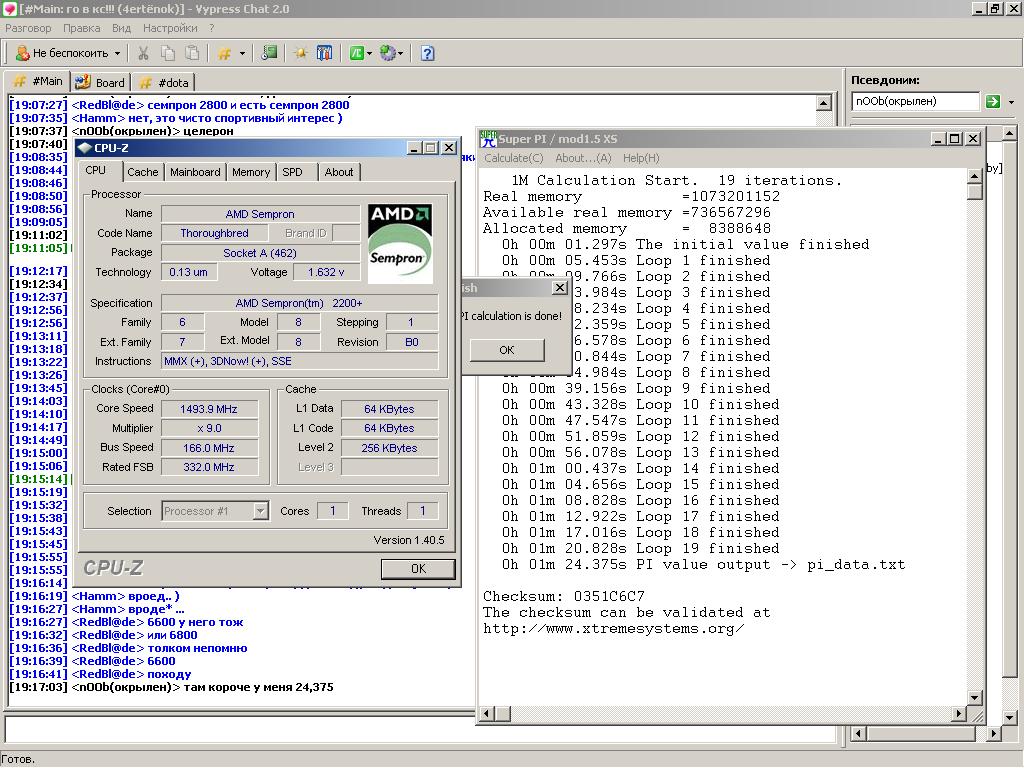1024x768 pixels.
Task: Open the Настройки menu
Action: pyautogui.click(x=170, y=28)
